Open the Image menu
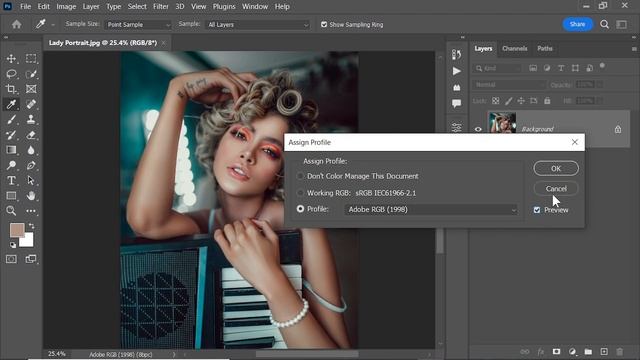The width and height of the screenshot is (640, 360). 66,7
